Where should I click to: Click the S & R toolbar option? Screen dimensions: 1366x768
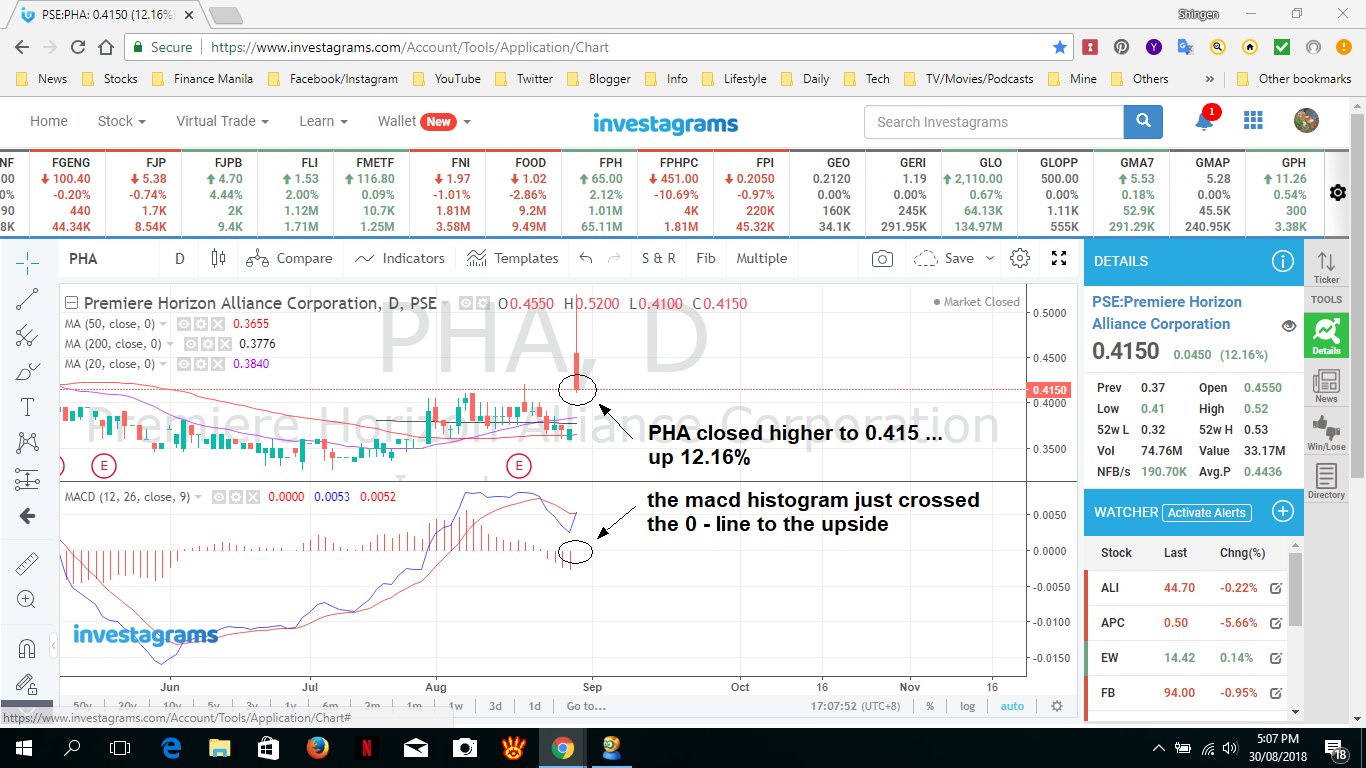[658, 258]
